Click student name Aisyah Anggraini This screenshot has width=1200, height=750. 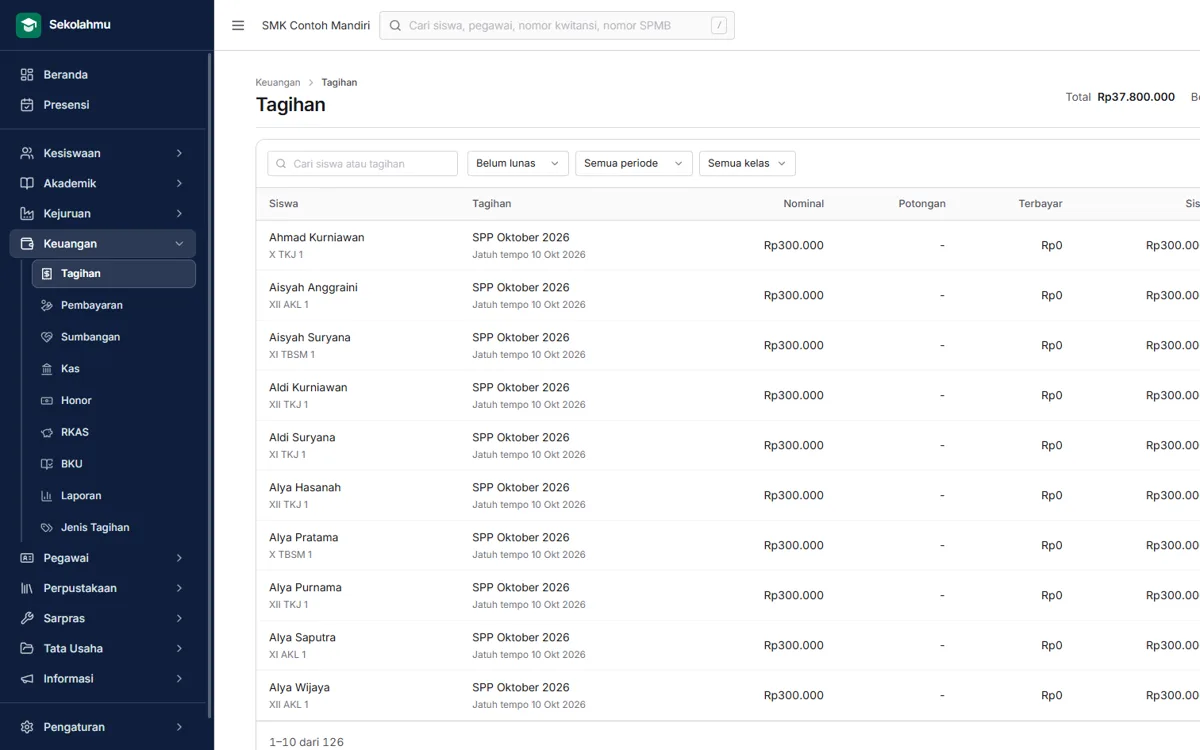[313, 288]
